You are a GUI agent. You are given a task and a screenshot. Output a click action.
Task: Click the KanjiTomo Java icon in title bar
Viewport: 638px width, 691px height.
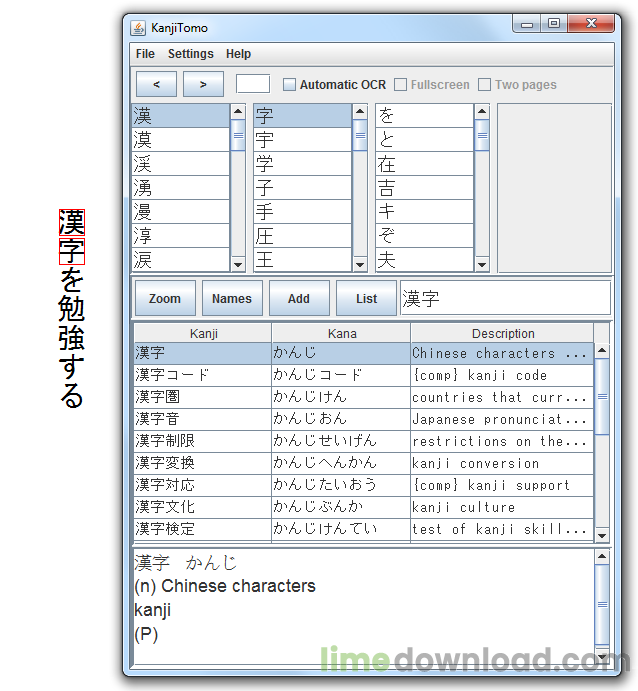[x=138, y=28]
